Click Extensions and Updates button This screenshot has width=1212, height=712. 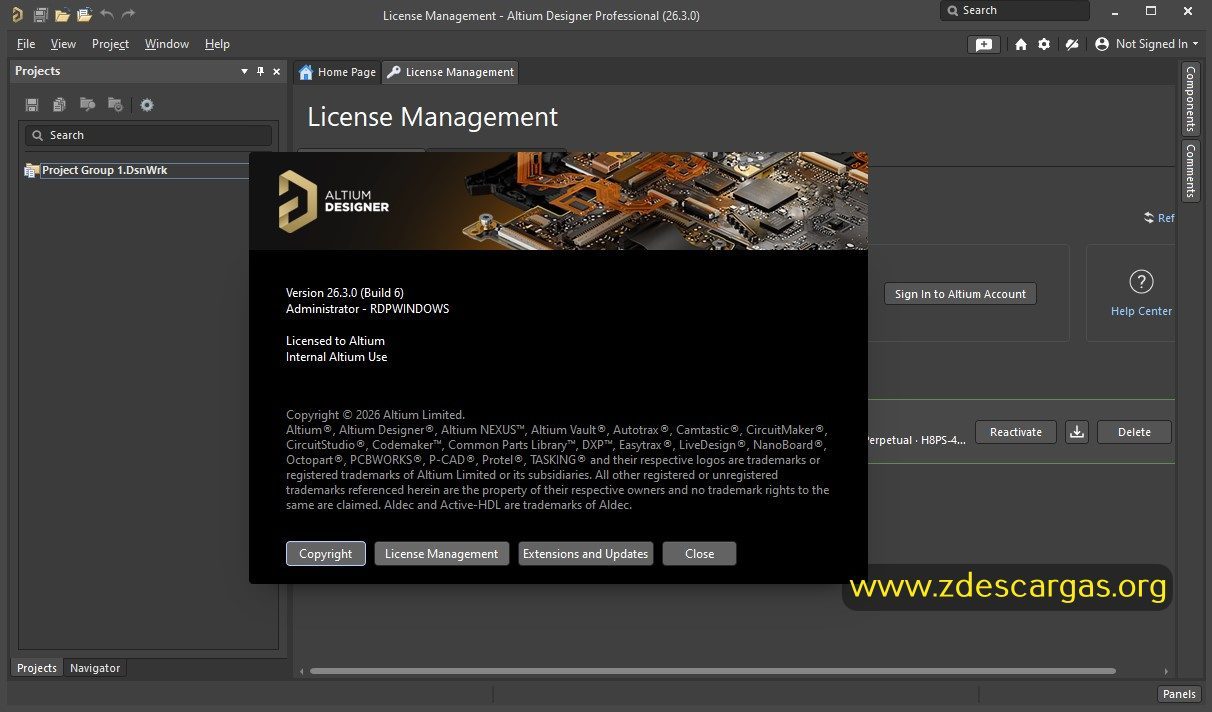click(586, 554)
